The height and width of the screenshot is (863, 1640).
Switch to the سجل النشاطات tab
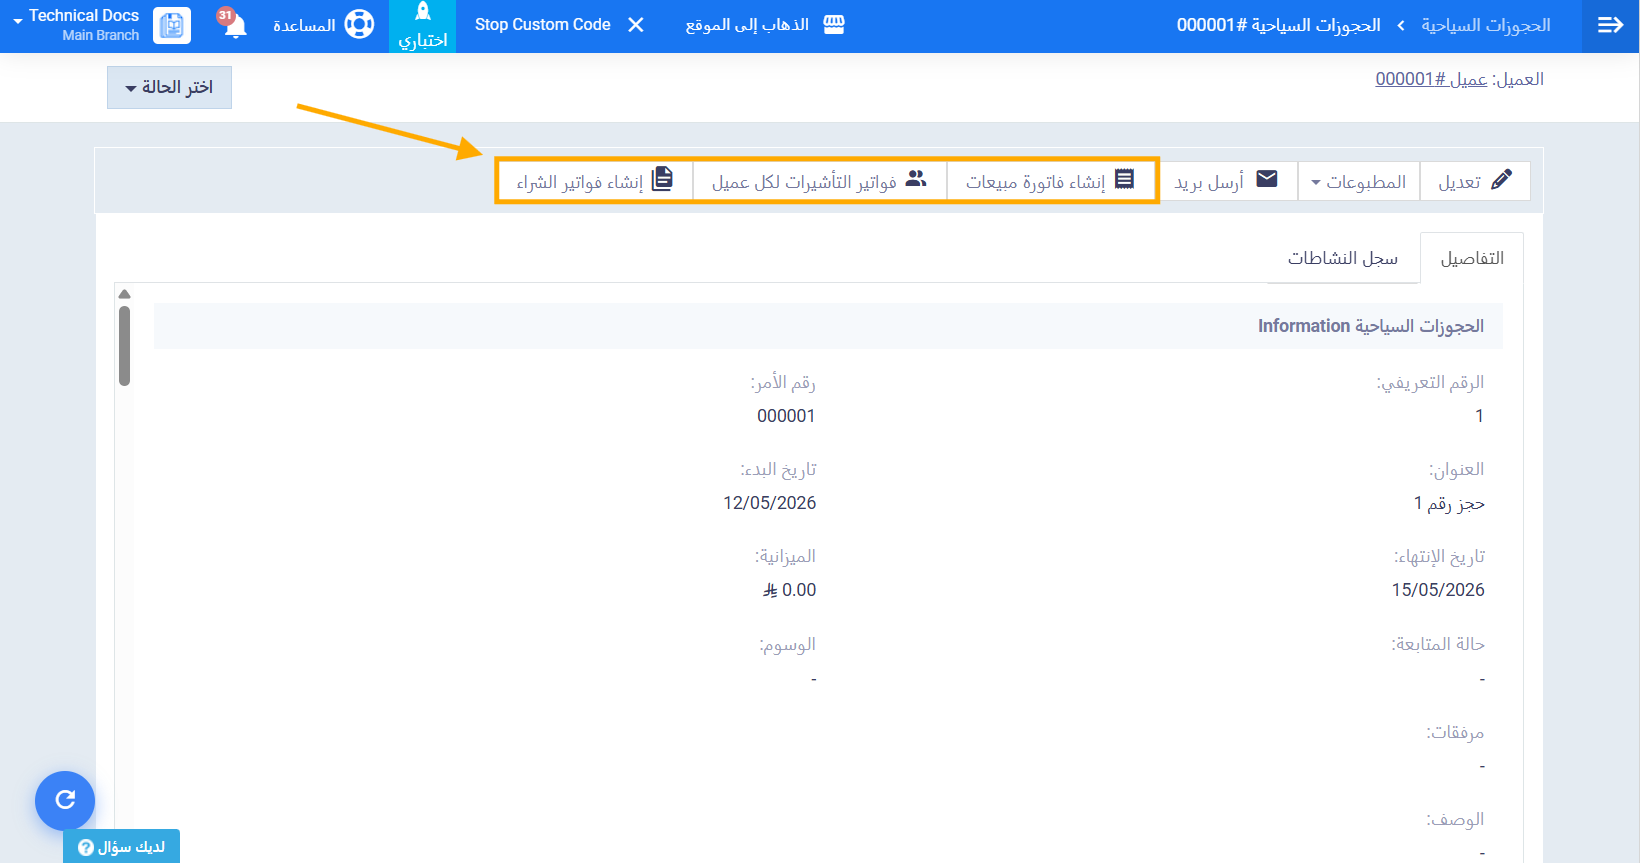click(x=1342, y=258)
